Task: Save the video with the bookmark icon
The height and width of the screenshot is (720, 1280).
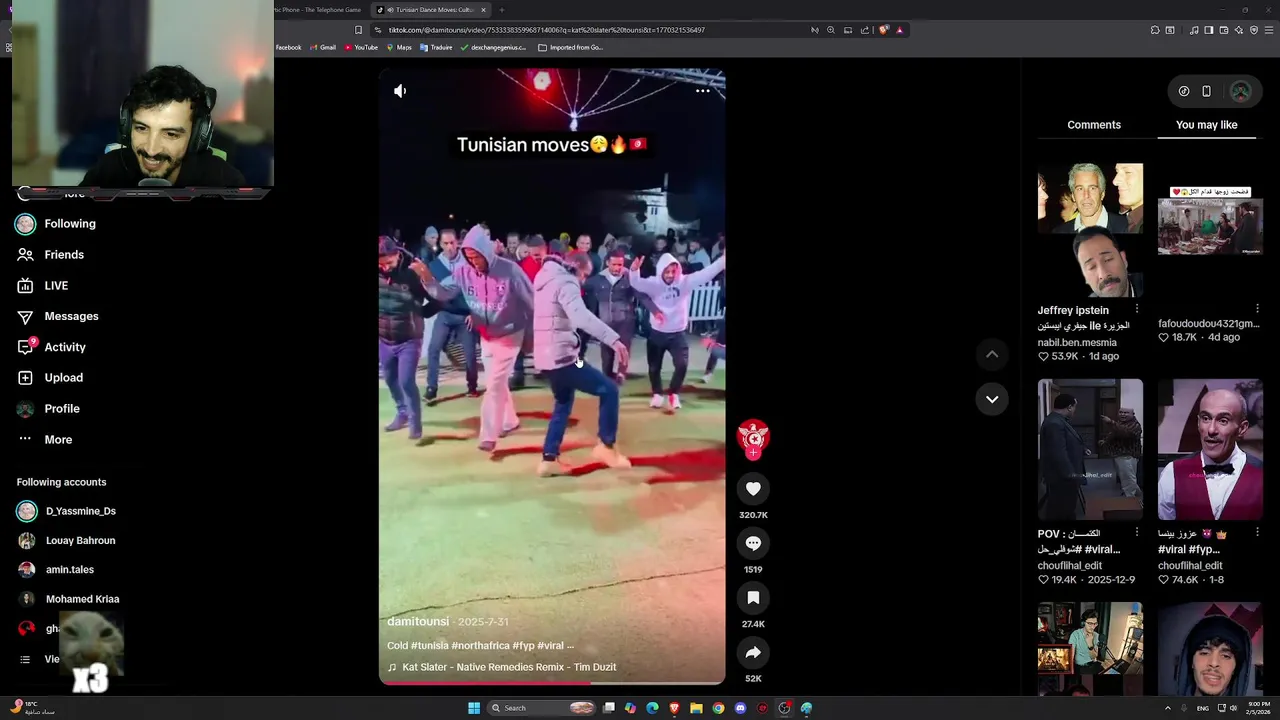Action: tap(753, 598)
